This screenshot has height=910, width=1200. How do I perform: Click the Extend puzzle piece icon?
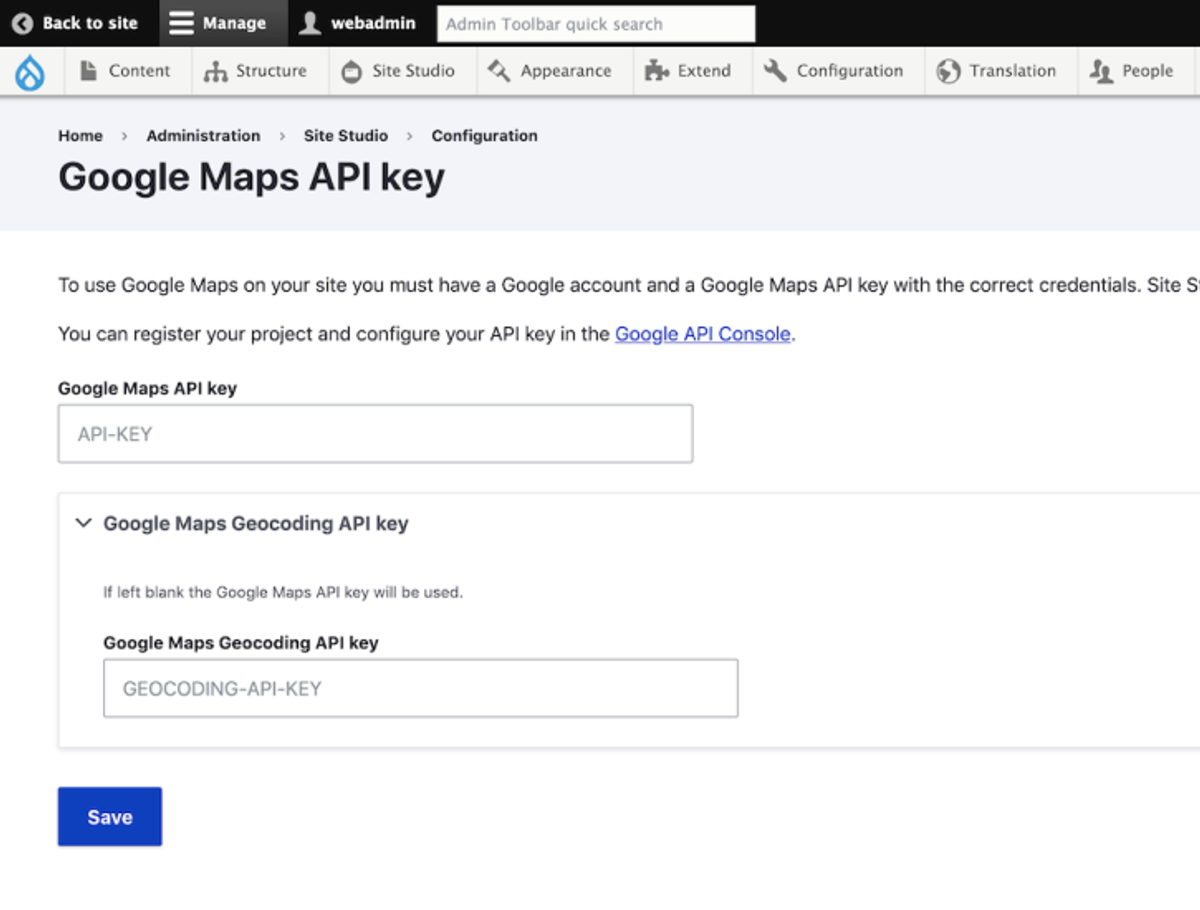pos(657,71)
